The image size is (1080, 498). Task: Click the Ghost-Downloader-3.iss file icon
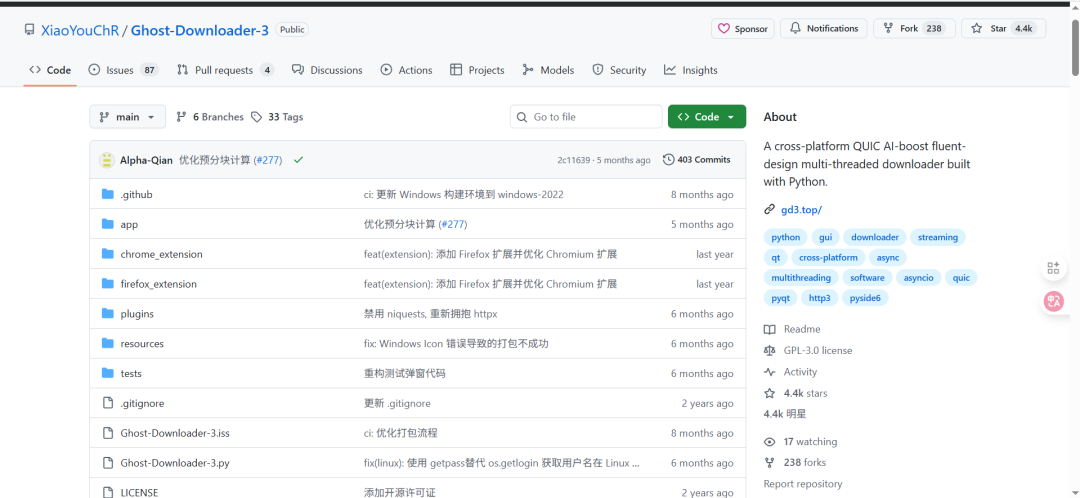coord(107,433)
